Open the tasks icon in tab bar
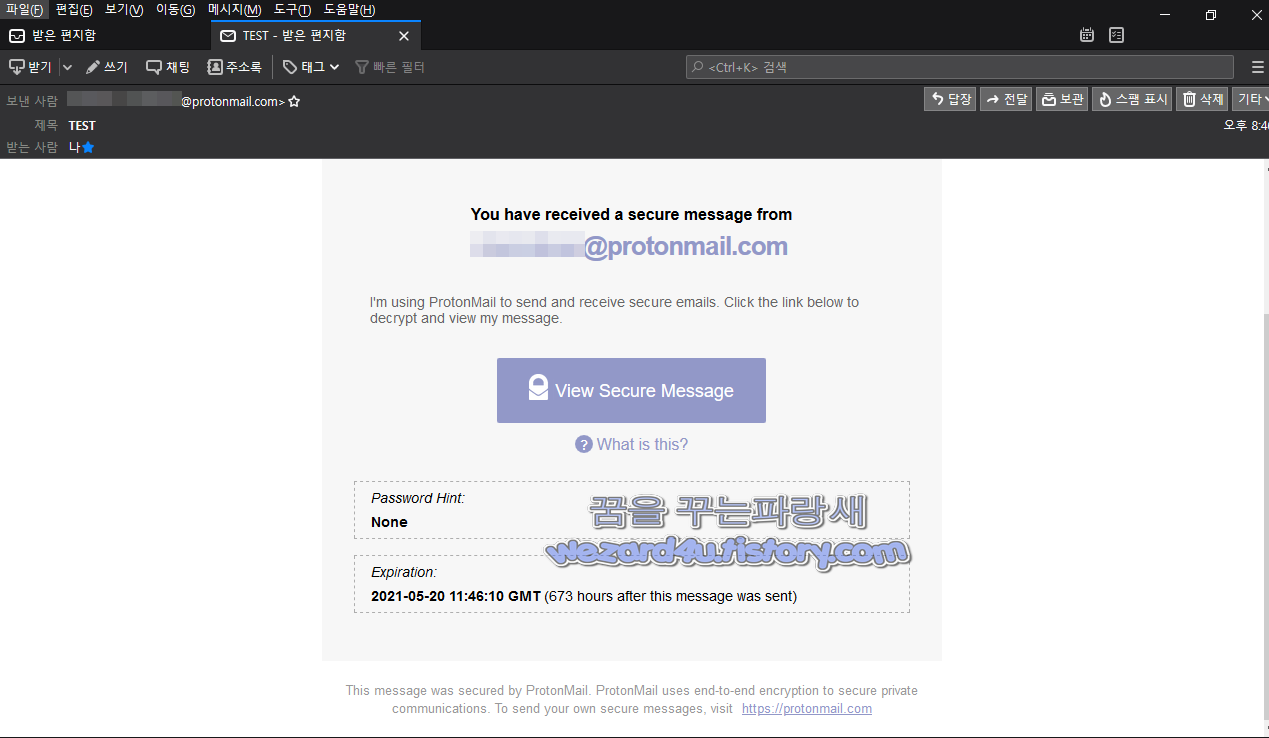This screenshot has height=738, width=1269. [x=1116, y=35]
